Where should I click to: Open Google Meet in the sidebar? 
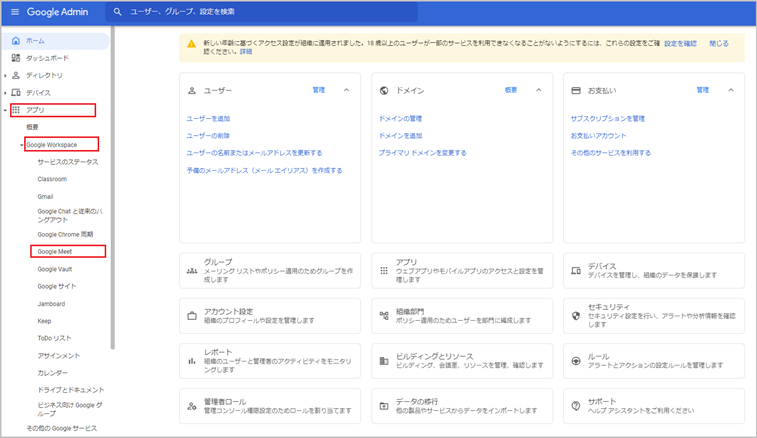point(55,252)
